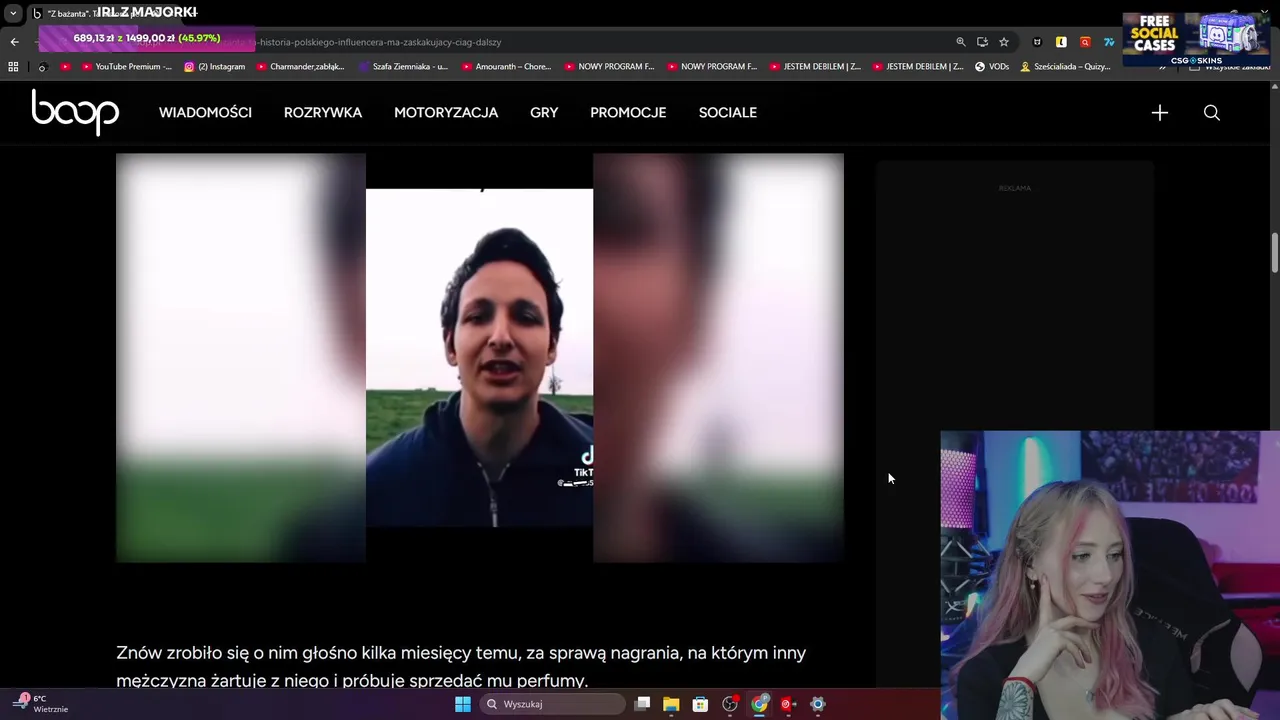
Task: Click the page vertical scrollbar thumb
Action: tap(1275, 253)
